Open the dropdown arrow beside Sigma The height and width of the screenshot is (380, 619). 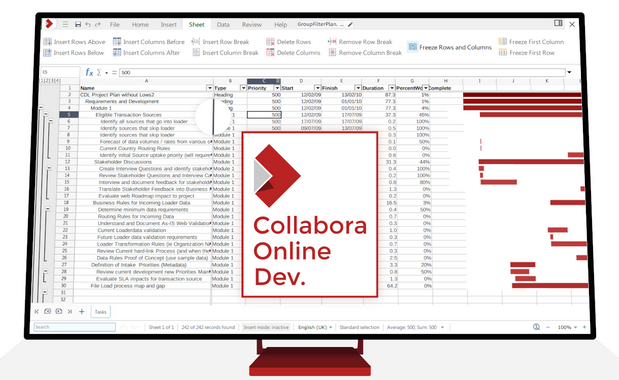(x=106, y=73)
